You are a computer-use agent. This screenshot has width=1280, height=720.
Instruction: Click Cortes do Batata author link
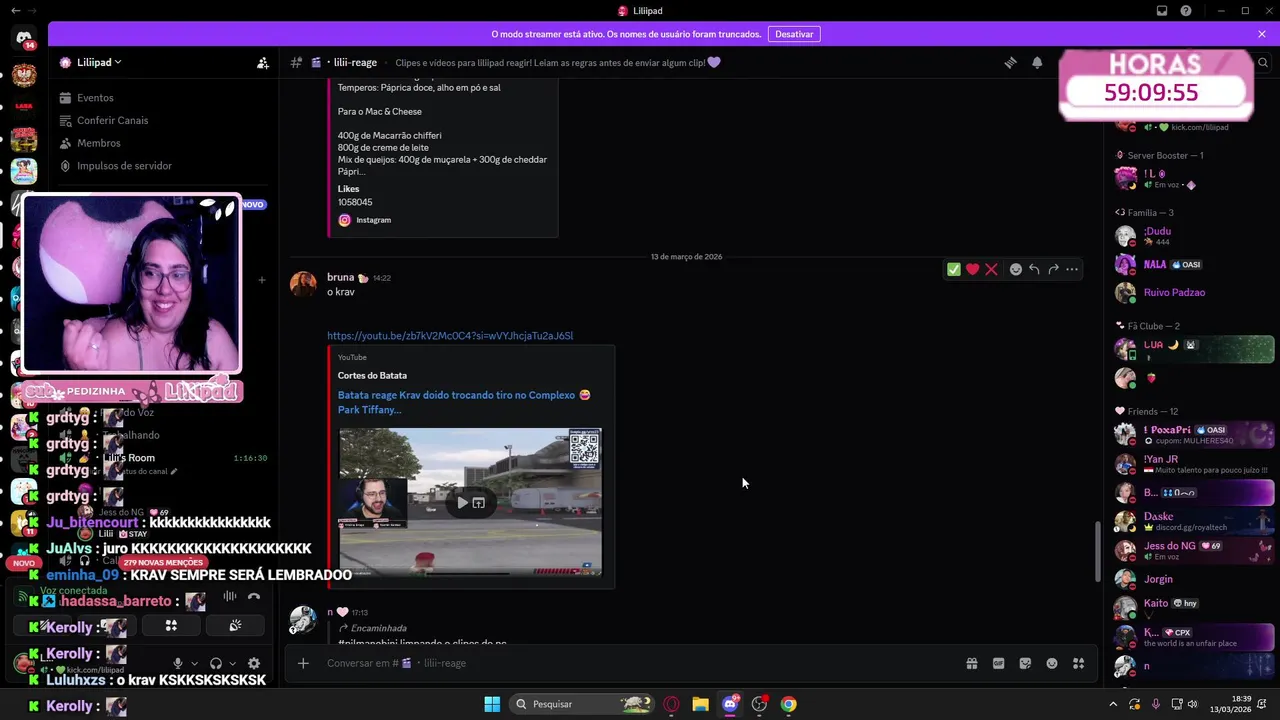[x=372, y=376]
